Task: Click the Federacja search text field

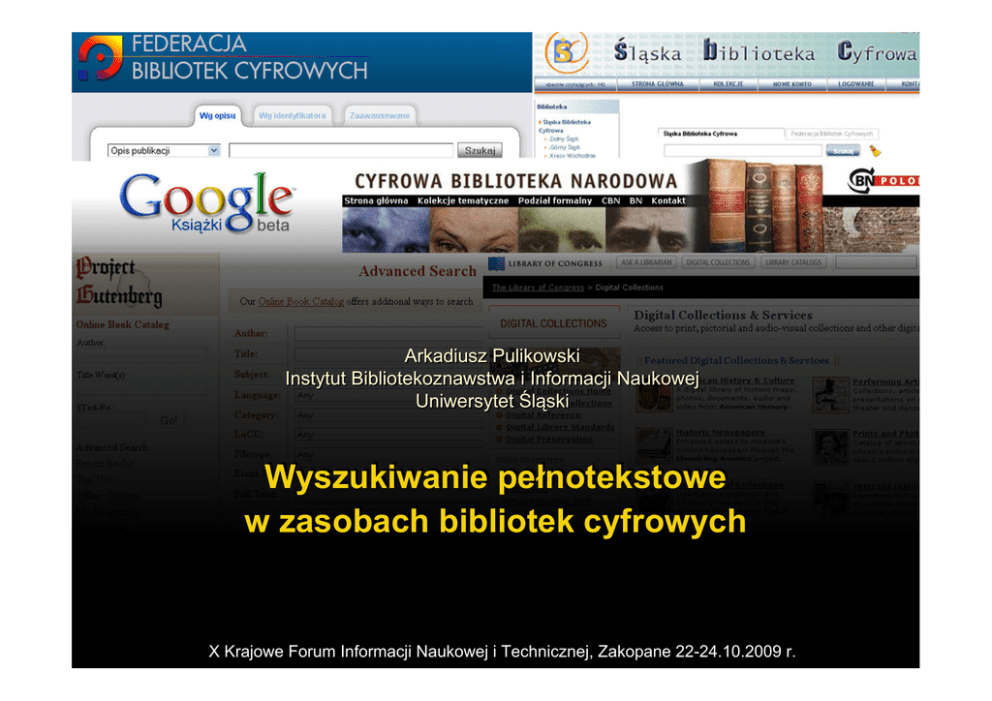Action: point(340,151)
